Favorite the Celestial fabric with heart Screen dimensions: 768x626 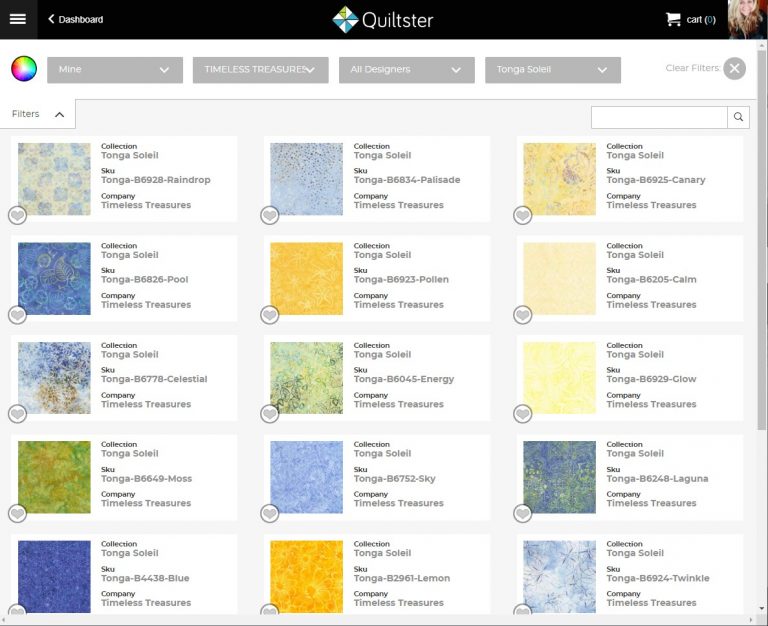coord(18,414)
